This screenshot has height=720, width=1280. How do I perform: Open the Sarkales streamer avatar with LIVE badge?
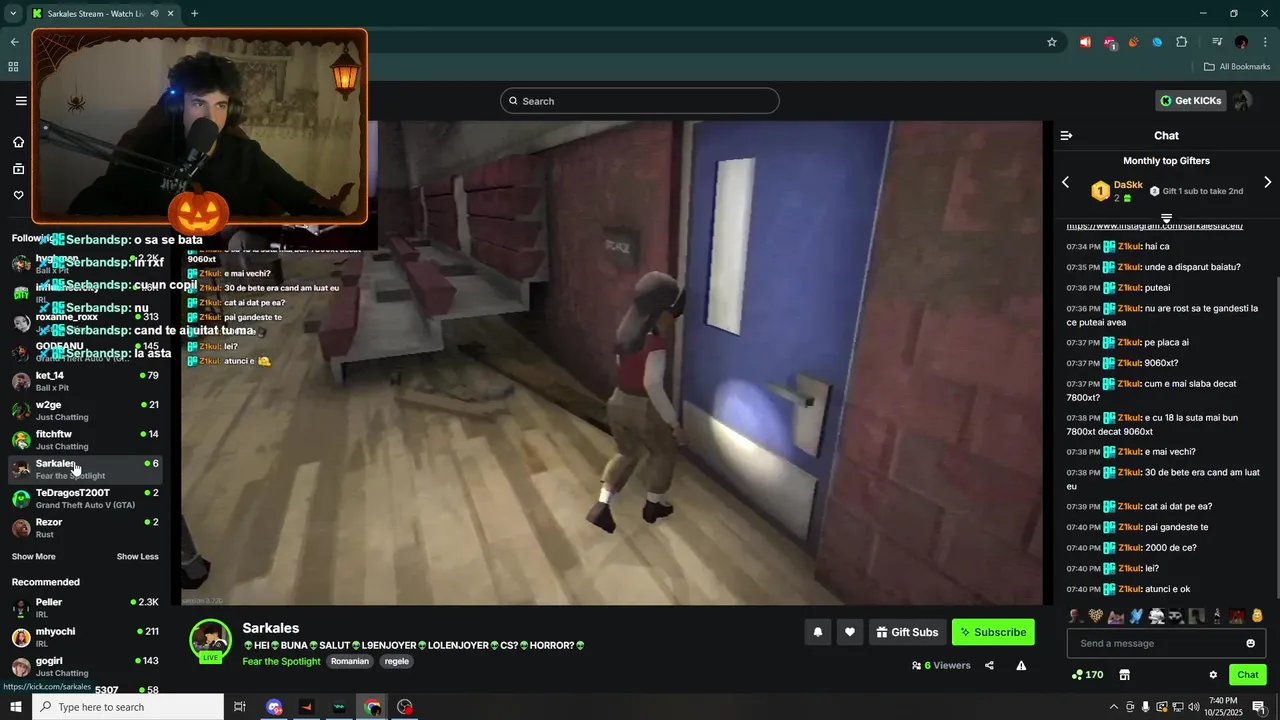pyautogui.click(x=211, y=641)
